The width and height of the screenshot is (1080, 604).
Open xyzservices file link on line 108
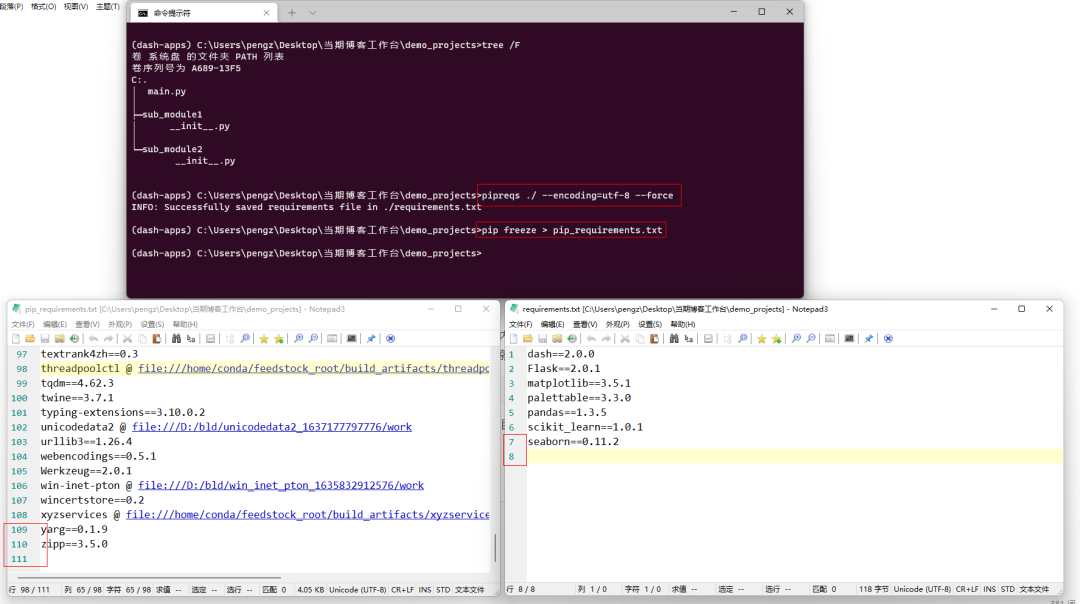pos(307,514)
